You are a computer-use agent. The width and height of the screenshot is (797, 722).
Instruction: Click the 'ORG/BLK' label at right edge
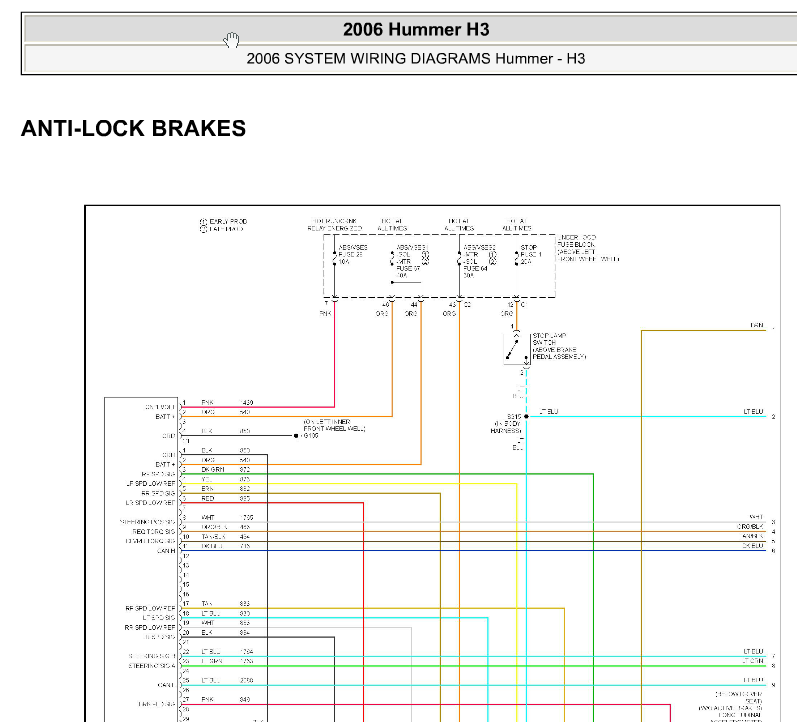(x=750, y=527)
